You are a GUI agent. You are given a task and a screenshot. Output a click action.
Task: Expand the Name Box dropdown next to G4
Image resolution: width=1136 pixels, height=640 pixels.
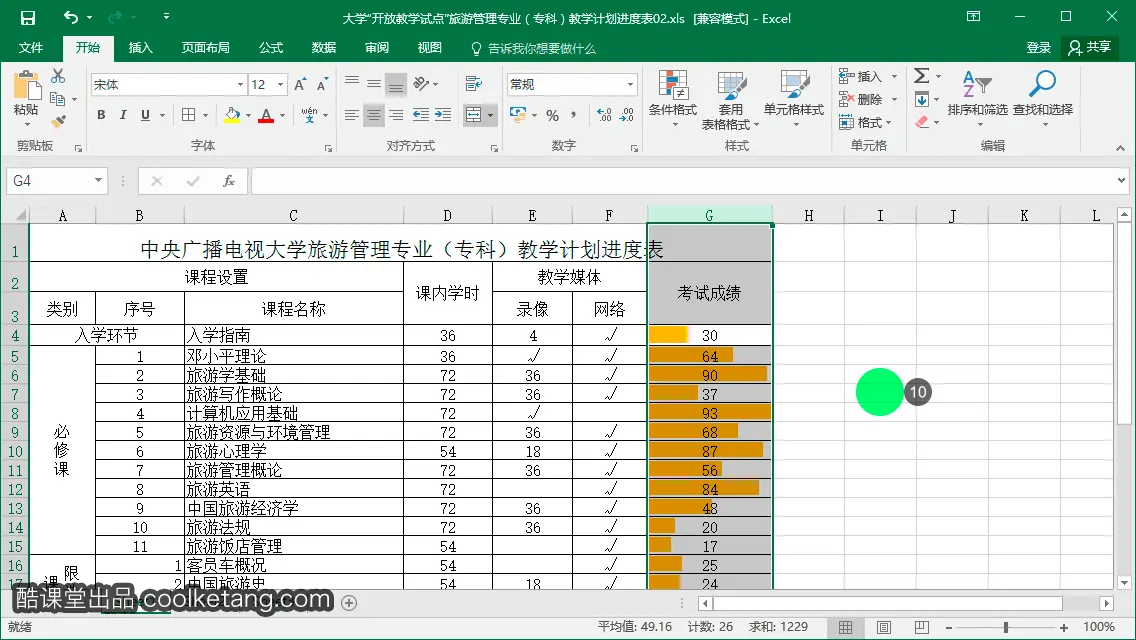point(99,180)
